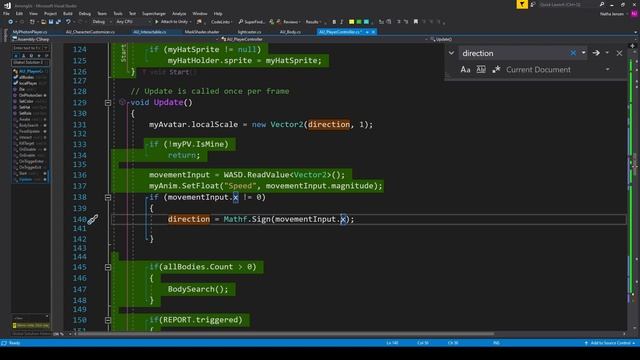Click the Undo toolbar icon

click(68, 22)
